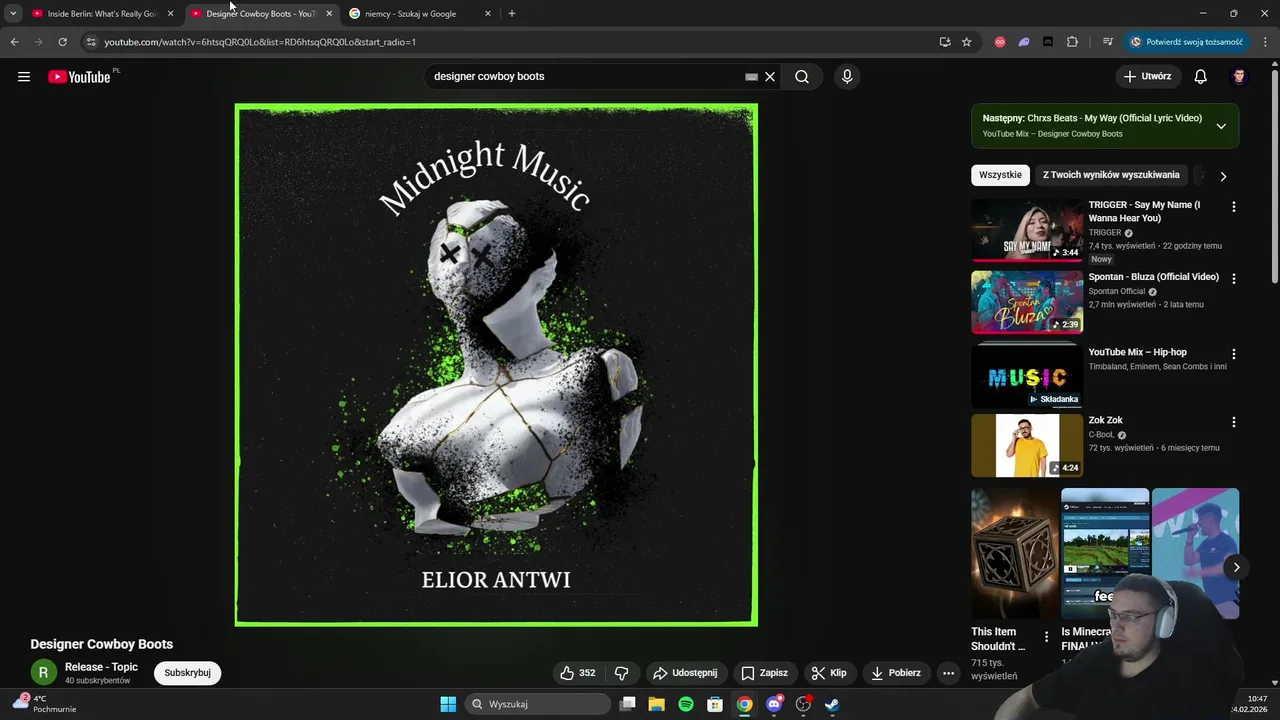1280x720 pixels.
Task: Start voice search with the microphone icon
Action: click(847, 77)
